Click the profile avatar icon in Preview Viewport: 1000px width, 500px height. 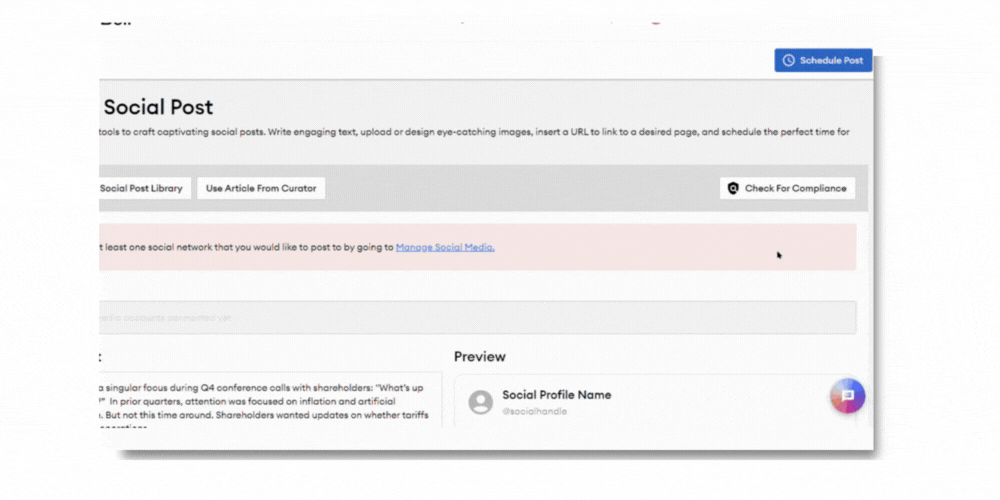coord(481,402)
